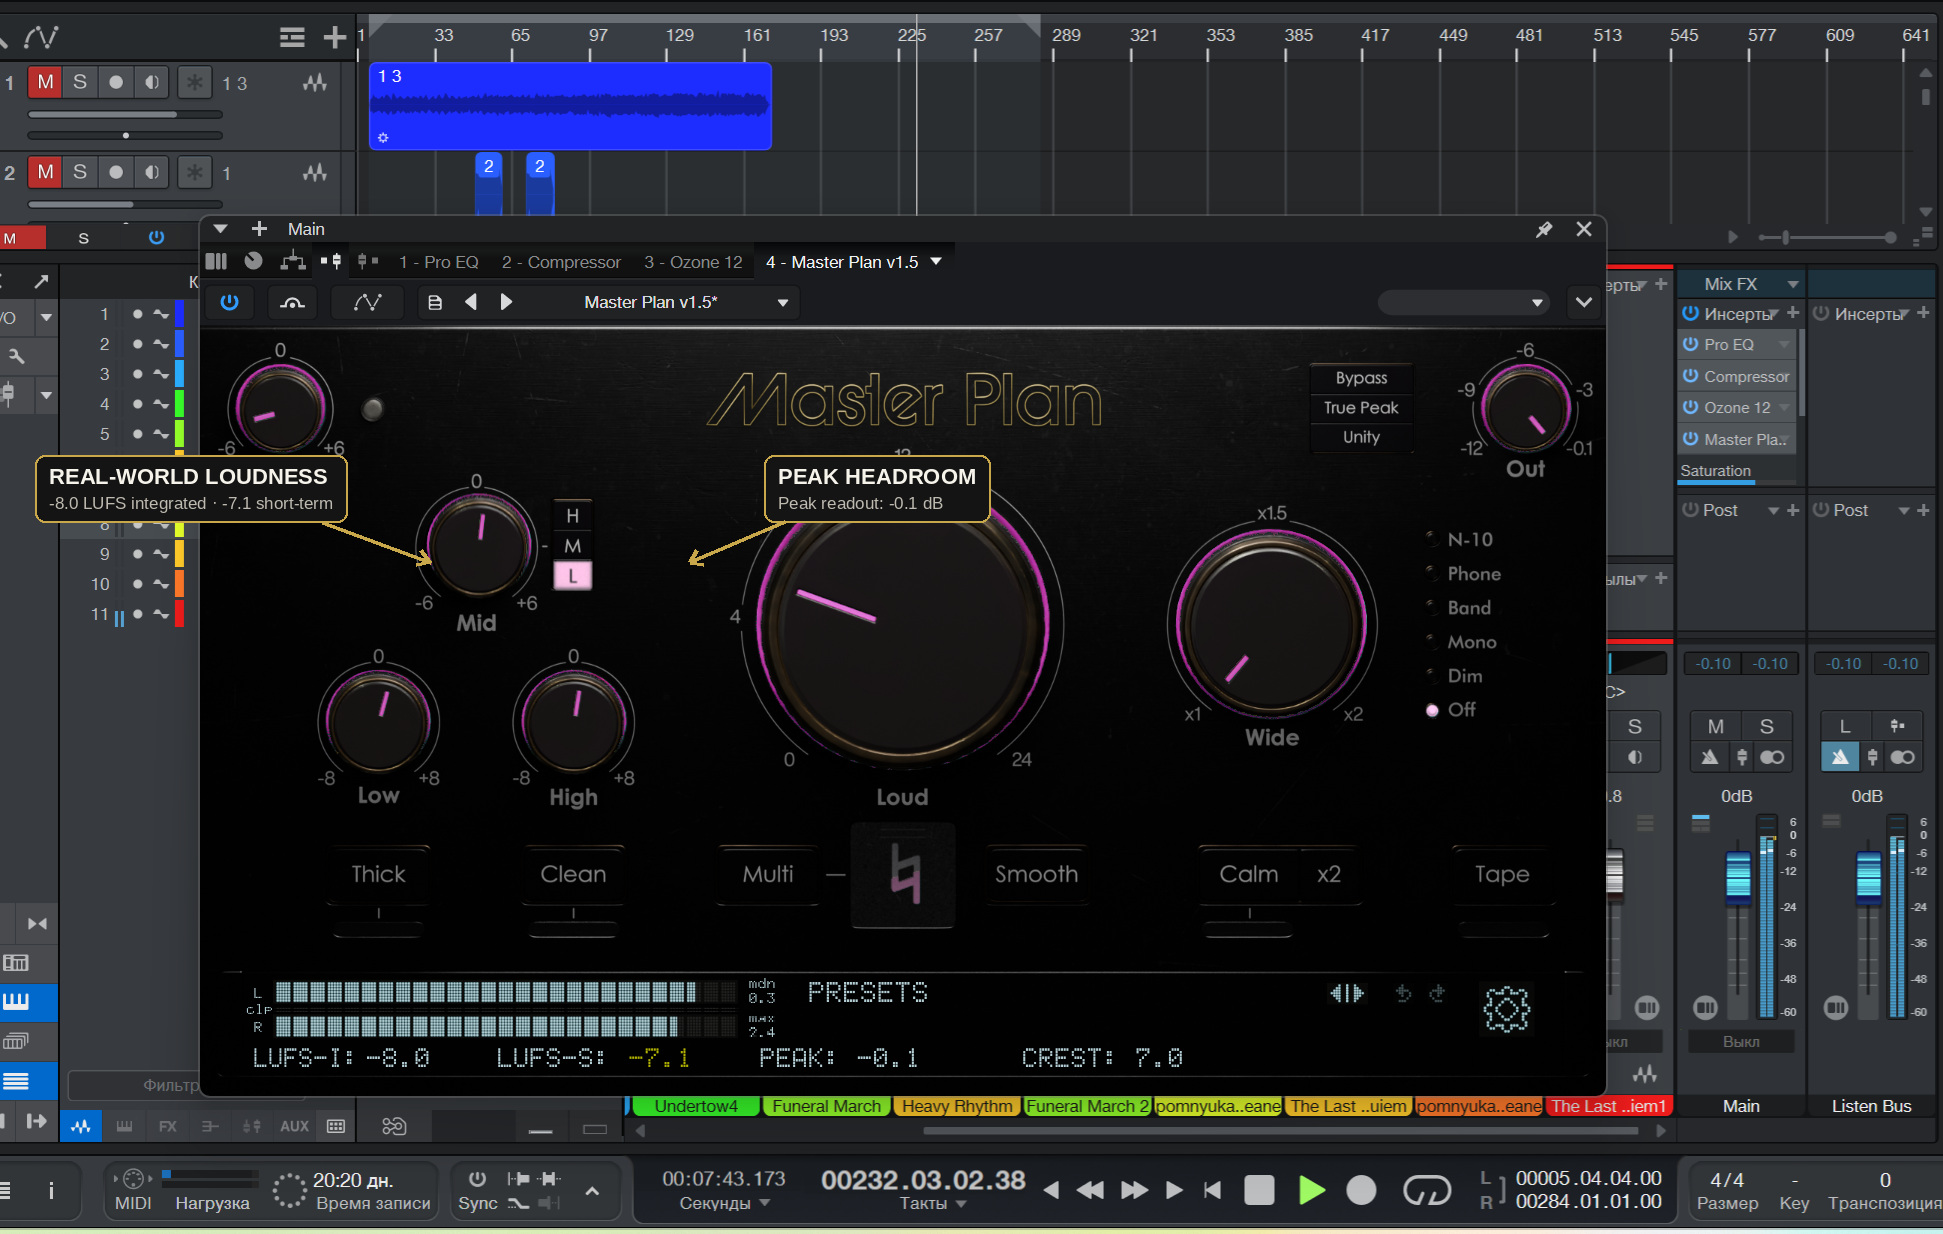The height and width of the screenshot is (1234, 1943).
Task: Expand Post section on Main channel
Action: coord(1772,510)
